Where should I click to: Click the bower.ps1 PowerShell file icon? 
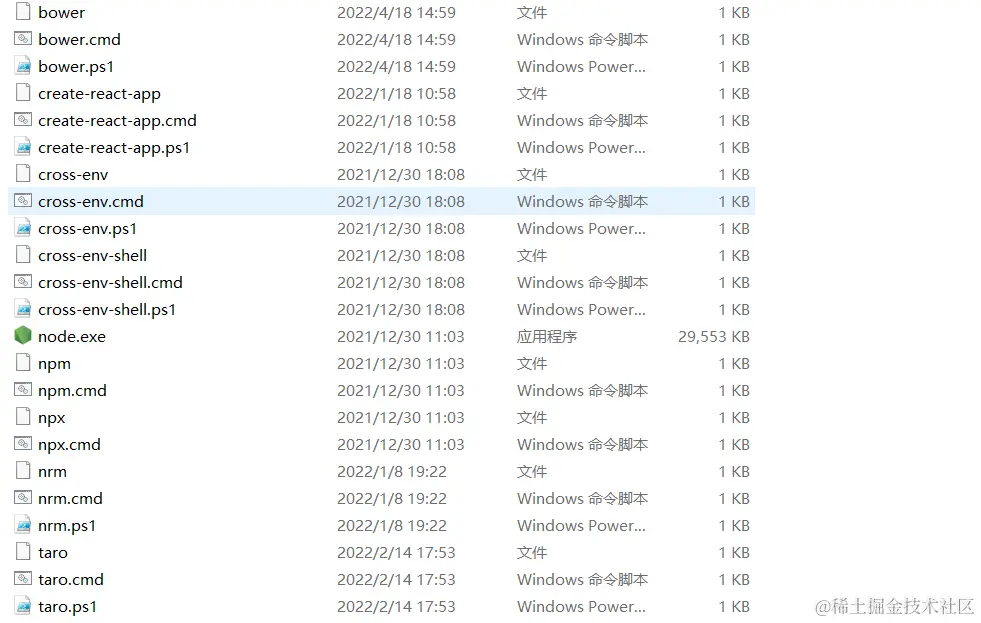(x=23, y=66)
